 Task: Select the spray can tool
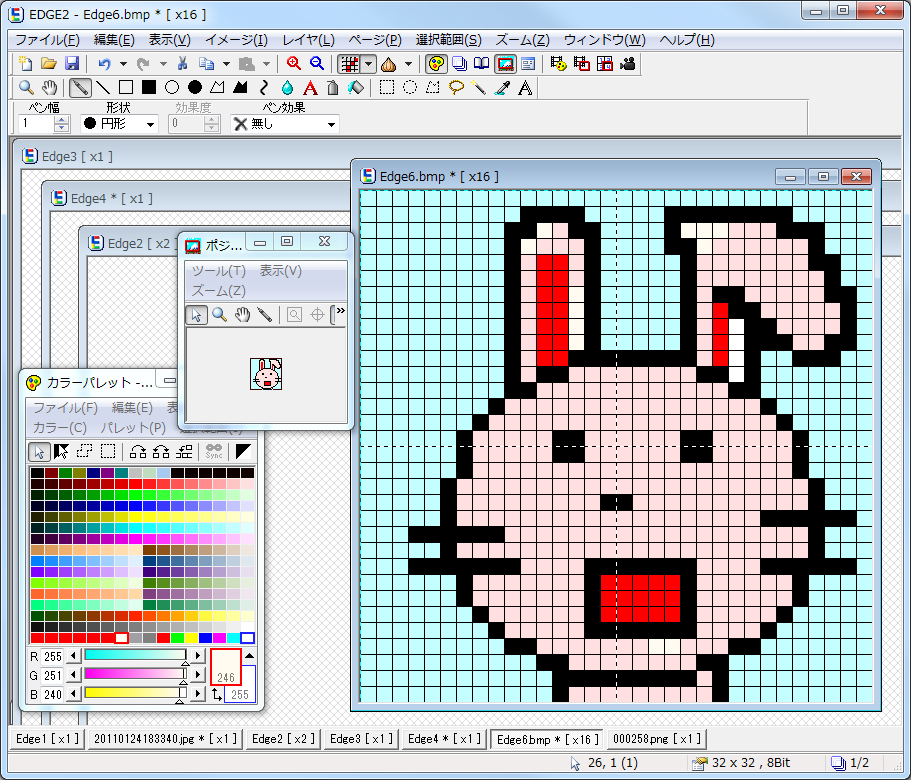click(x=333, y=88)
